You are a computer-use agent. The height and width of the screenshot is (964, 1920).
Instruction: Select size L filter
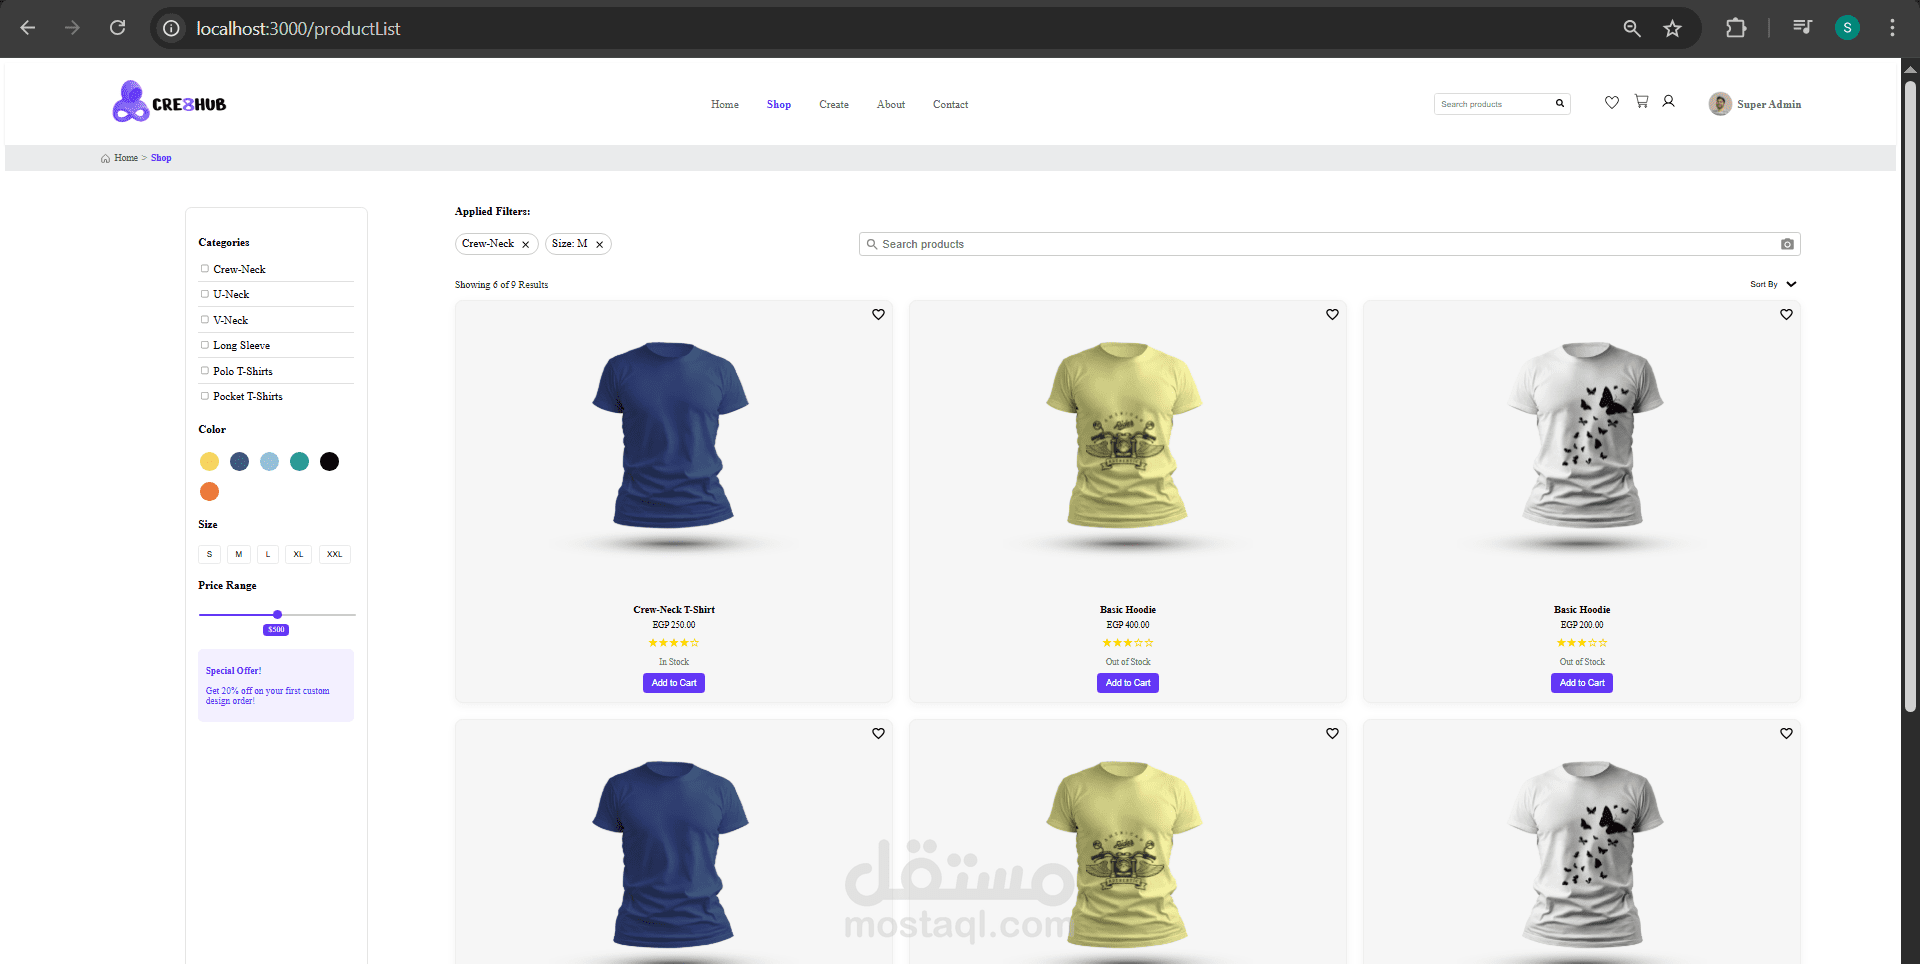pos(267,554)
